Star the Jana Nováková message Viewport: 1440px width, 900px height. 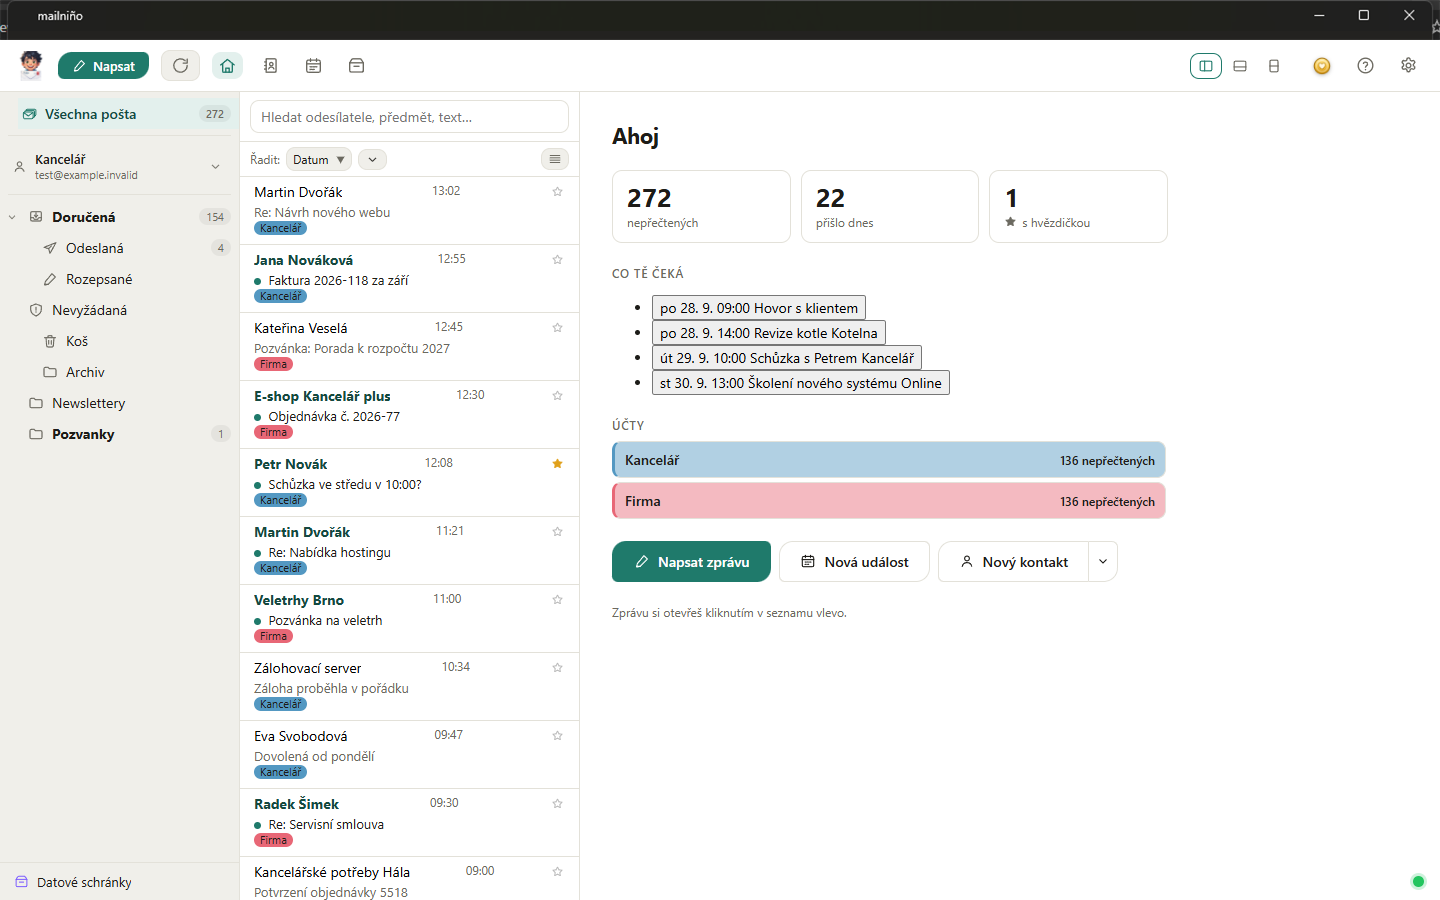click(x=558, y=260)
